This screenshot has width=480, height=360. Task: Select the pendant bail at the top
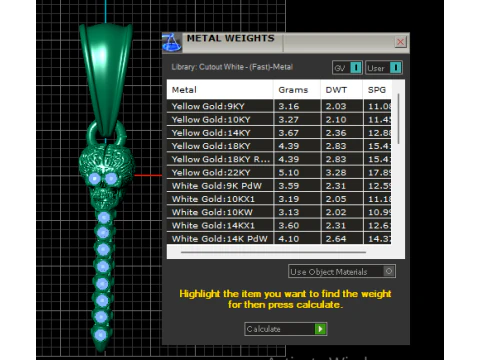point(106,80)
